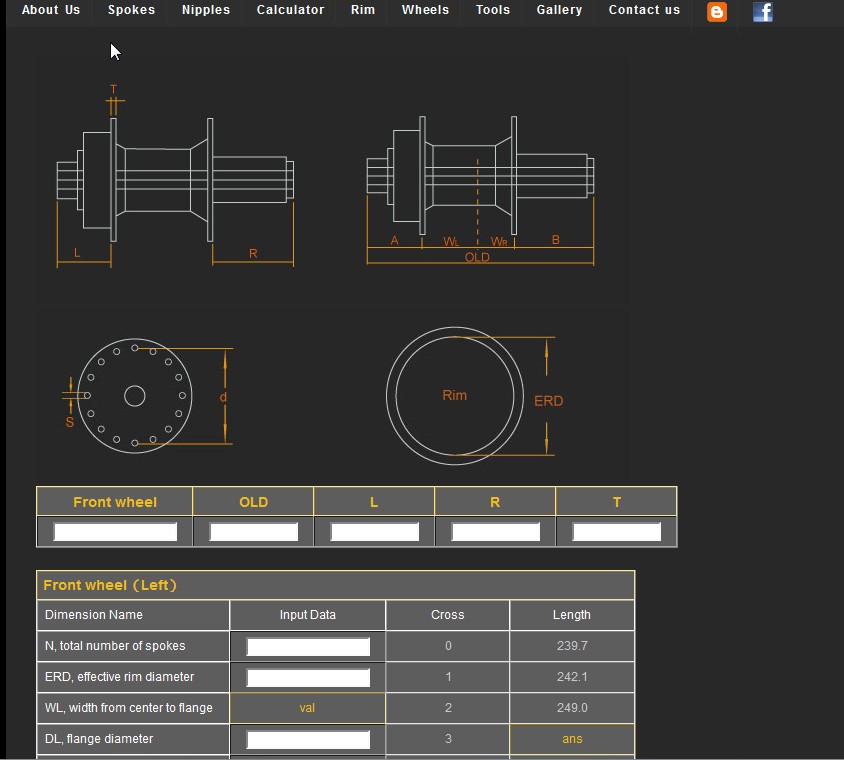Click the L input field under Front wheel
The width and height of the screenshot is (844, 760).
point(374,531)
